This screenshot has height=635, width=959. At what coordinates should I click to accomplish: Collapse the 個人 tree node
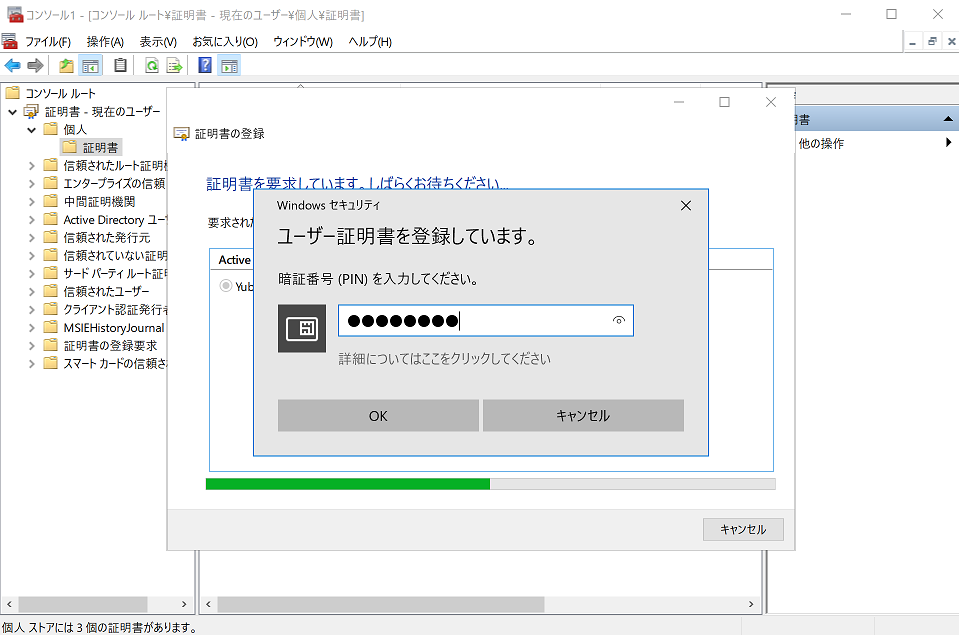[x=31, y=130]
